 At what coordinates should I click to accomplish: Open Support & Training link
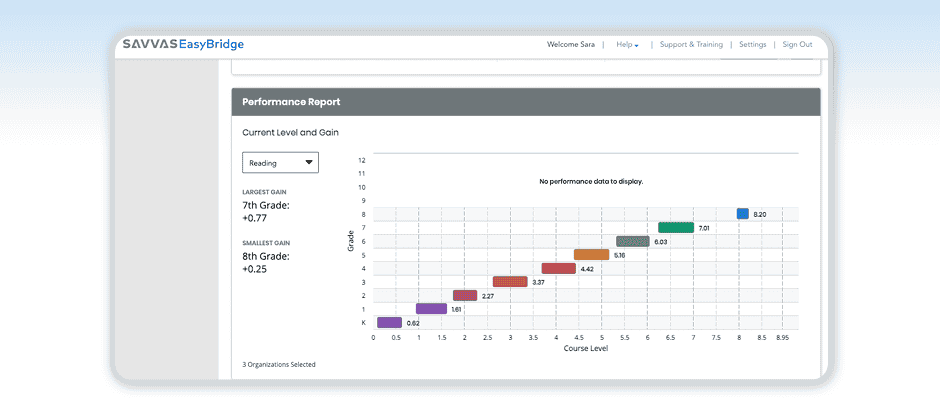[691, 45]
